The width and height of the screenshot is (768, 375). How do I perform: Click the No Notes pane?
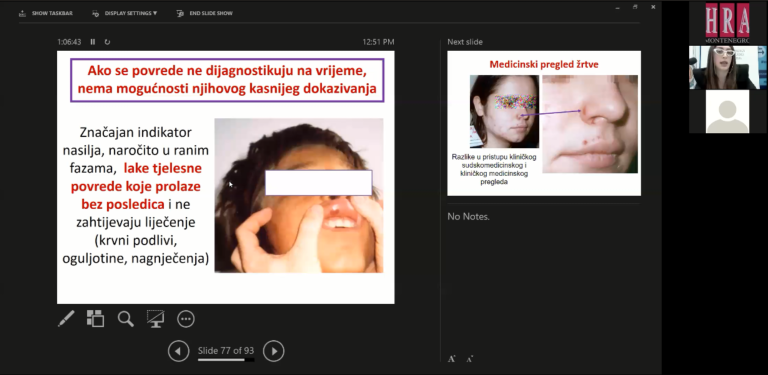point(544,279)
